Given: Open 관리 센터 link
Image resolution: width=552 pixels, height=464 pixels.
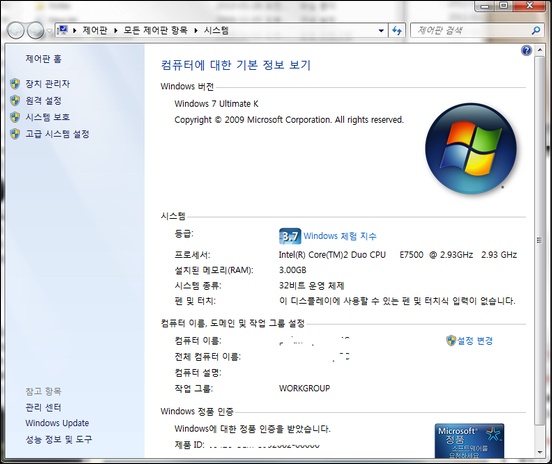Looking at the screenshot, I should (x=43, y=407).
